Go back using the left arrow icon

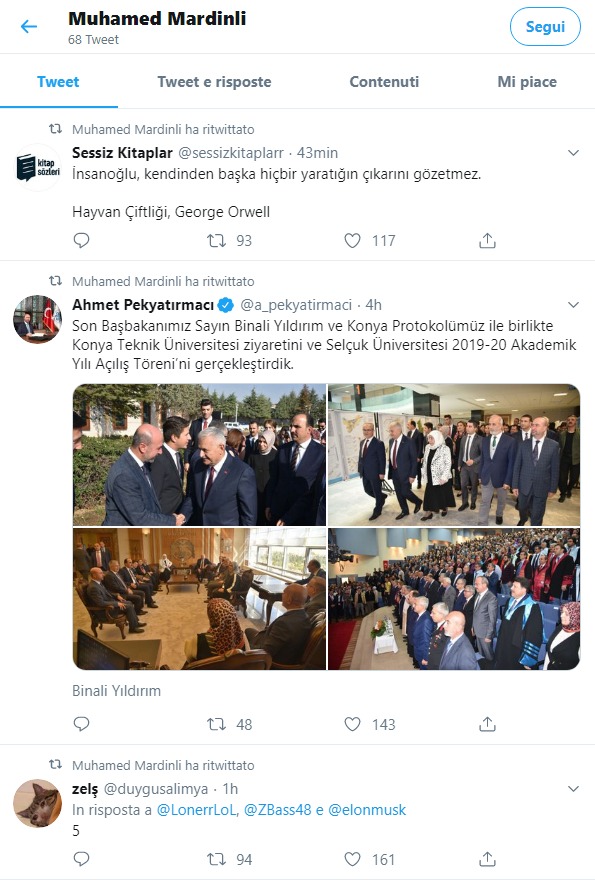click(x=29, y=26)
